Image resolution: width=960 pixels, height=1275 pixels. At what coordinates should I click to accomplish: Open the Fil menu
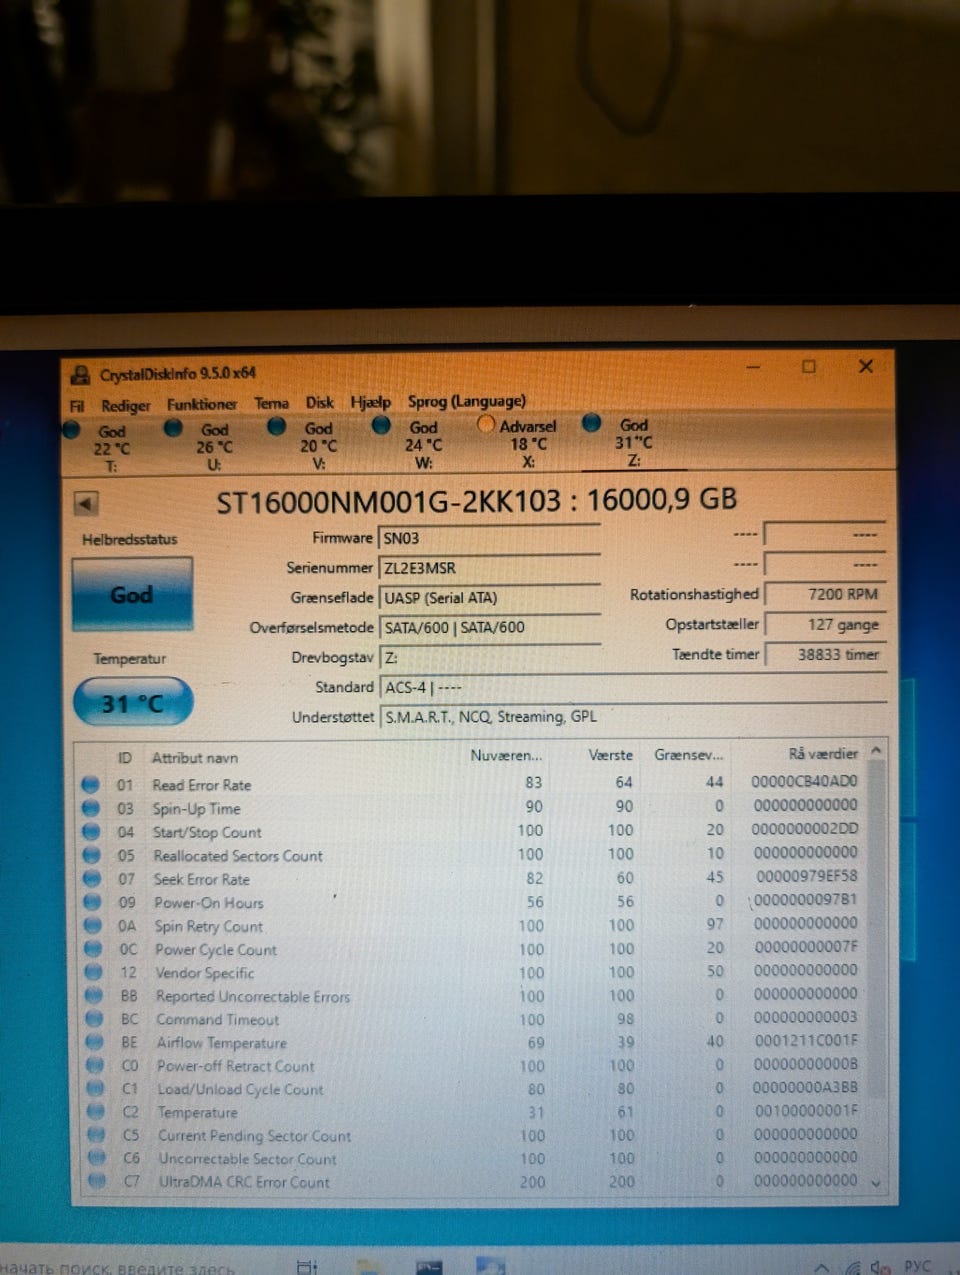click(77, 405)
